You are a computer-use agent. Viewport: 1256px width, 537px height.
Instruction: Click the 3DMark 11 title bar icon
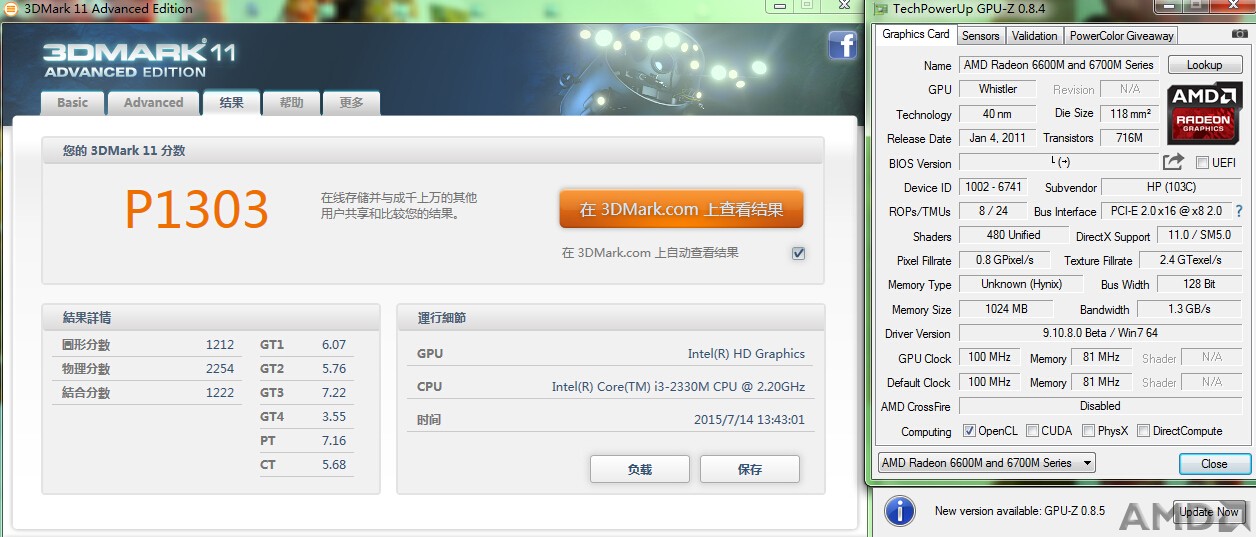[11, 8]
